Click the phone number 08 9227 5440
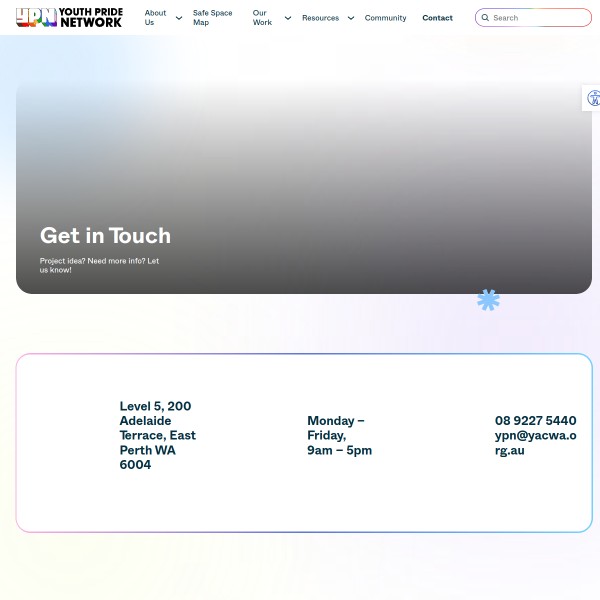This screenshot has height=600, width=600. [x=535, y=421]
